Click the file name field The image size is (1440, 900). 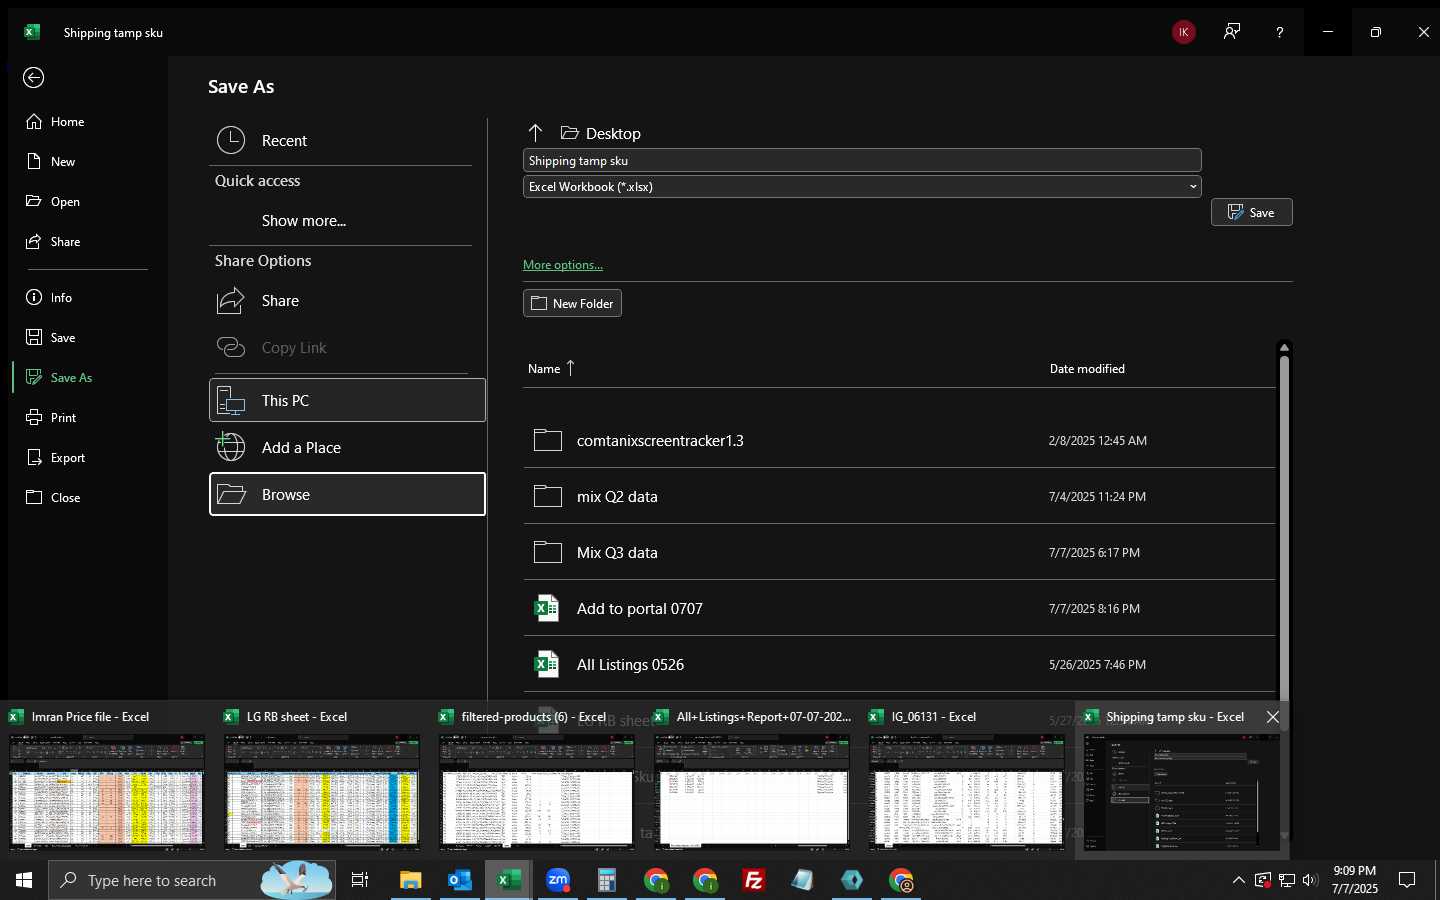click(x=862, y=160)
